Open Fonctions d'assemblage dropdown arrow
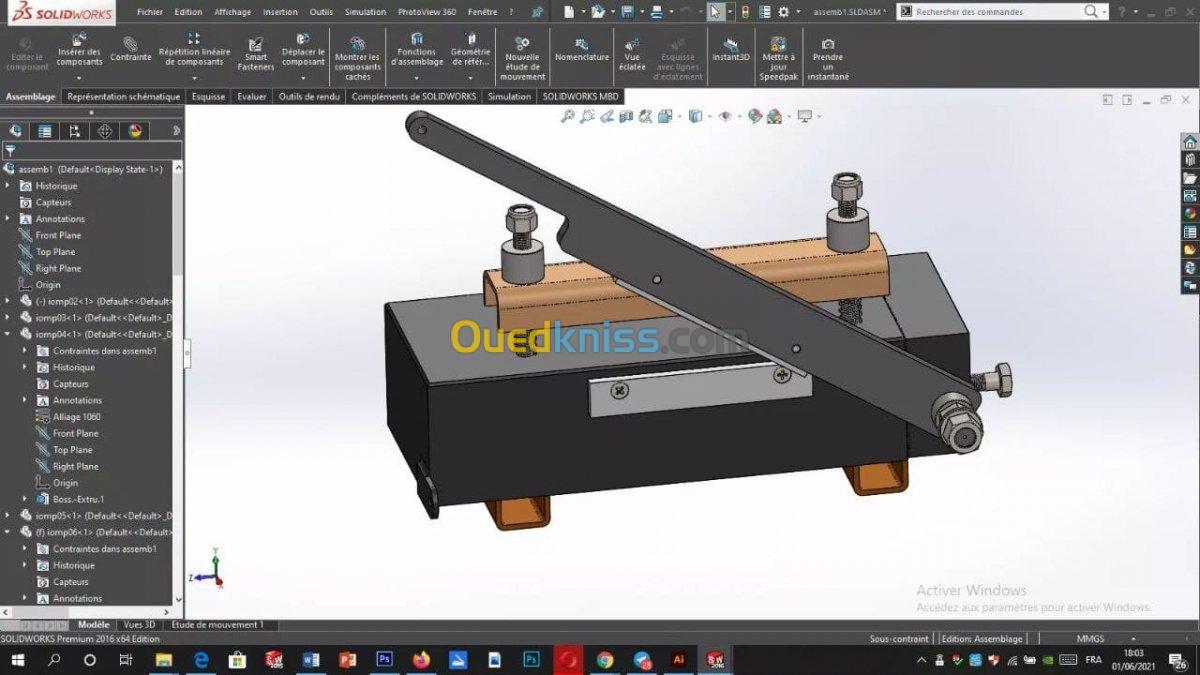 click(x=416, y=77)
